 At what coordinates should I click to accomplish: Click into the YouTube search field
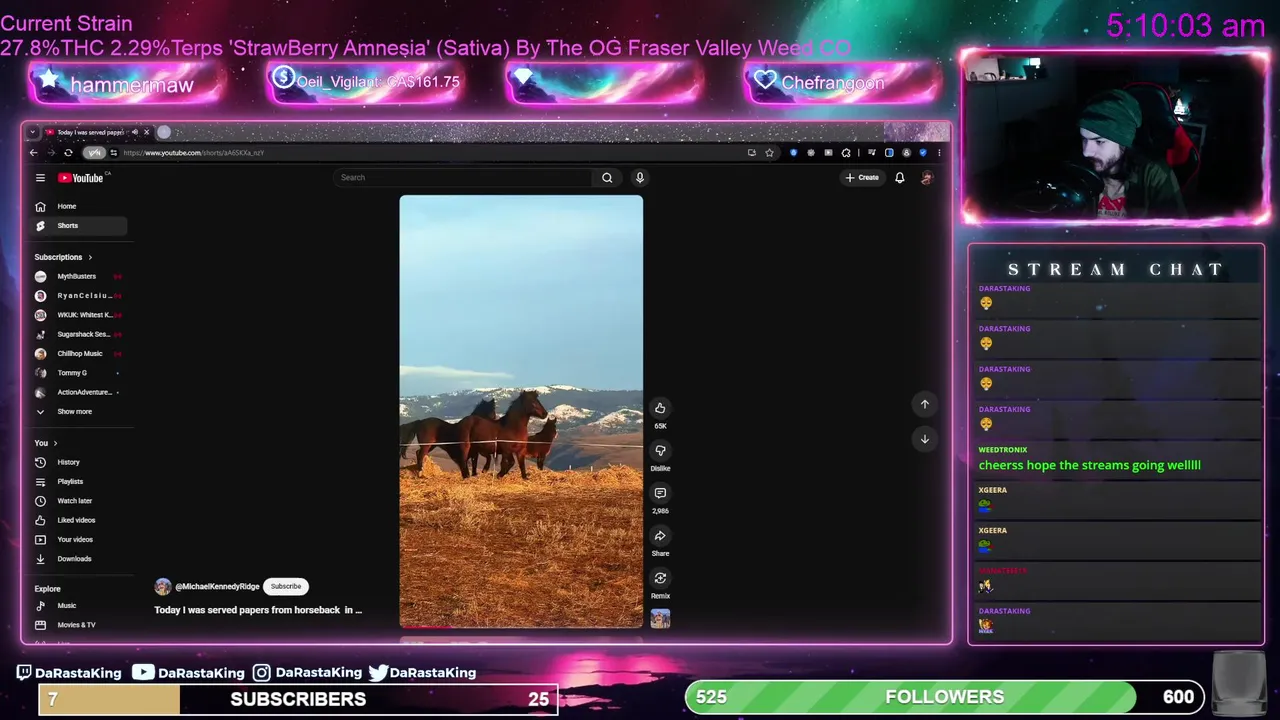(463, 178)
